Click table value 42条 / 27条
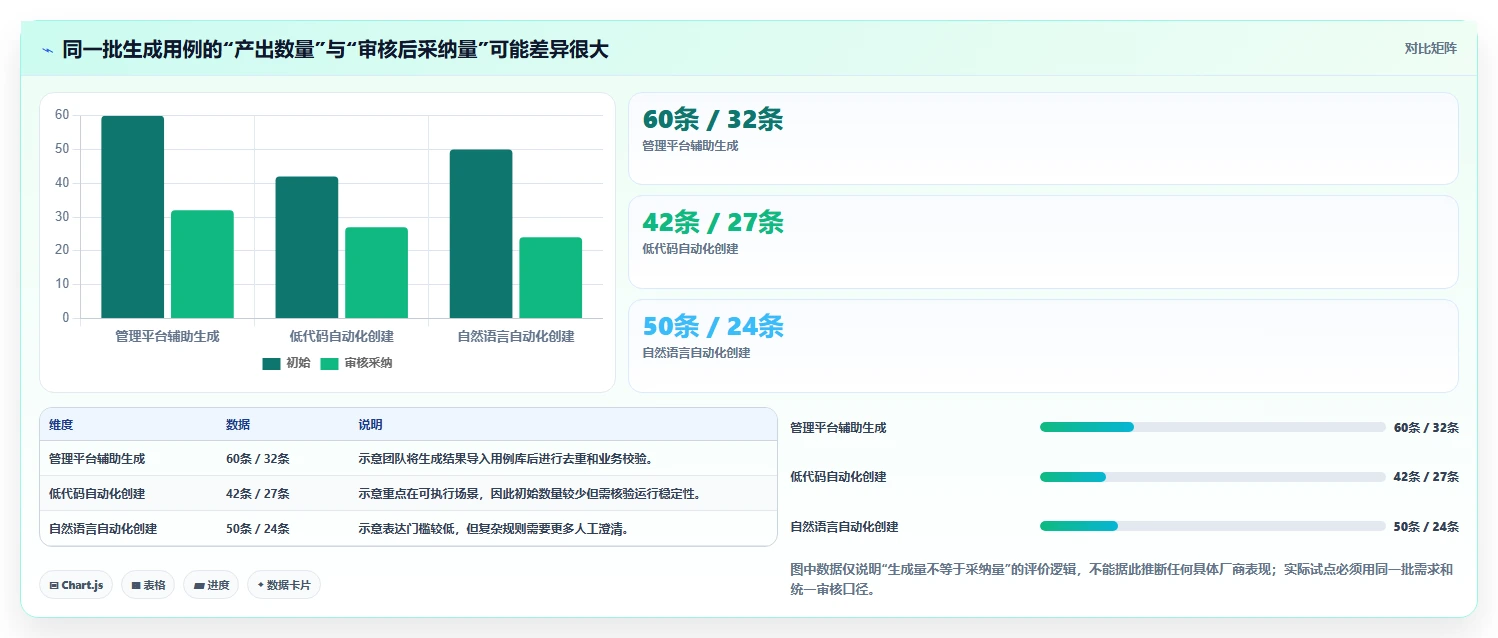This screenshot has height=638, width=1498. [x=258, y=494]
